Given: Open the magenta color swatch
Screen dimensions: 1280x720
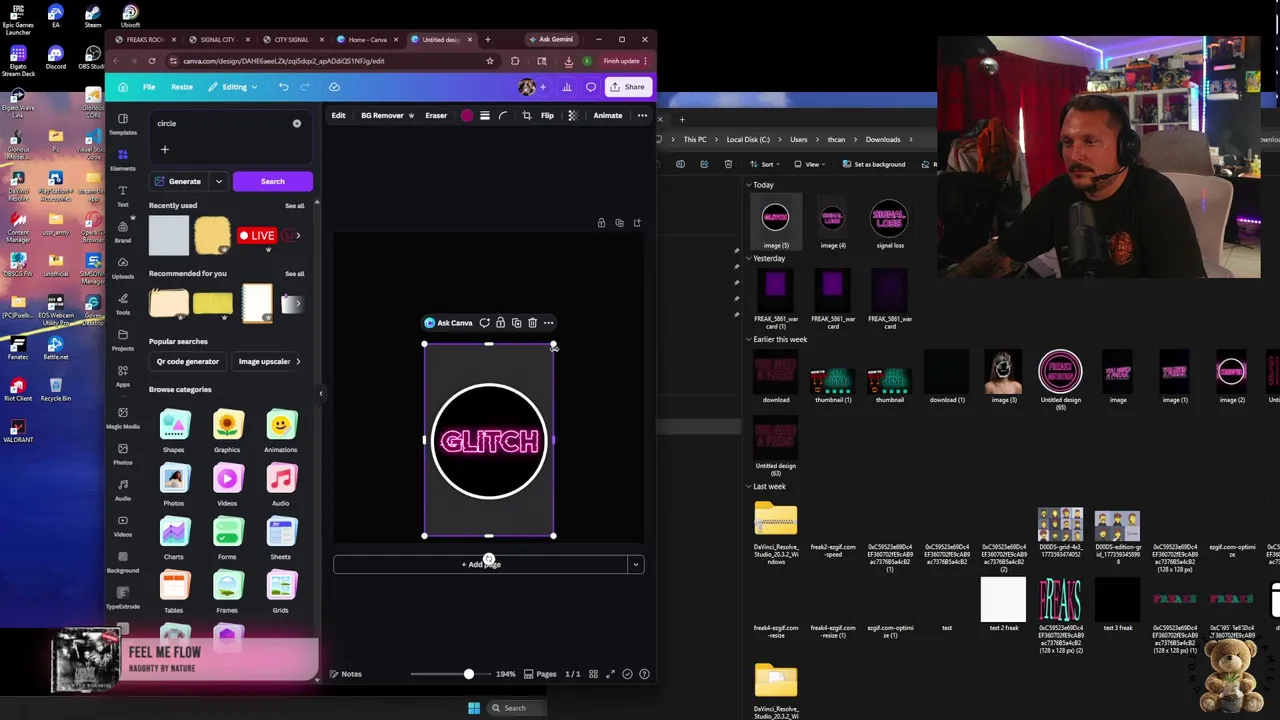Looking at the screenshot, I should [x=467, y=116].
